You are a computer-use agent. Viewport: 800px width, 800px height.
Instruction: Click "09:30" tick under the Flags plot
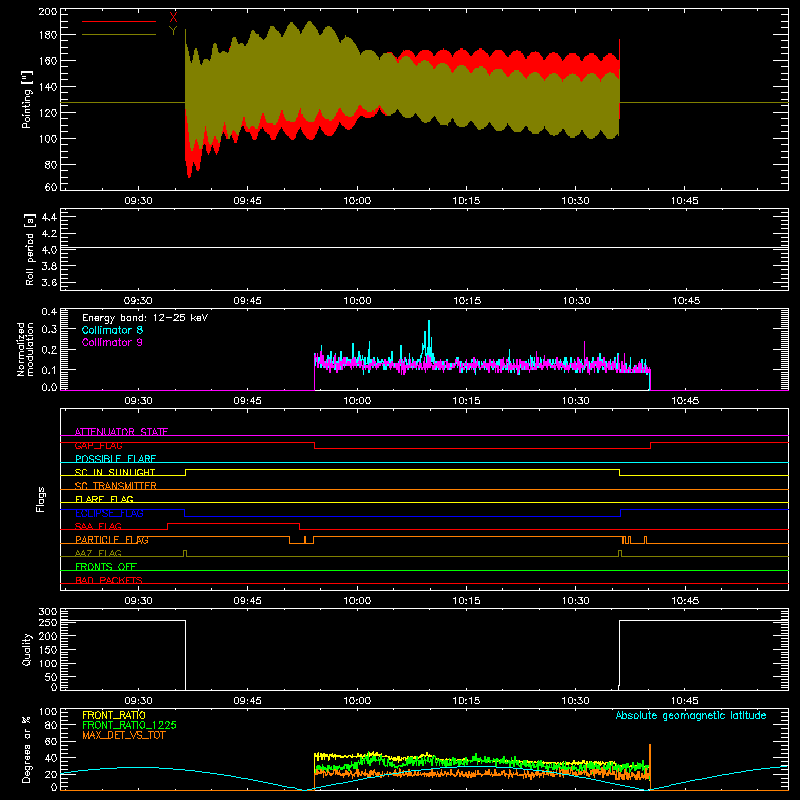[x=138, y=601]
